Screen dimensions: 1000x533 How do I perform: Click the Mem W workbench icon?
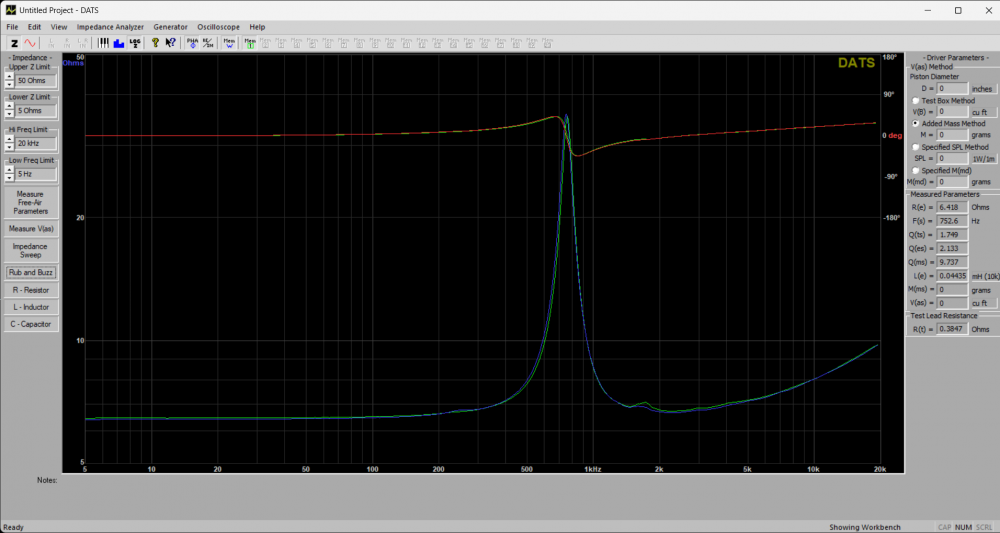pos(229,43)
